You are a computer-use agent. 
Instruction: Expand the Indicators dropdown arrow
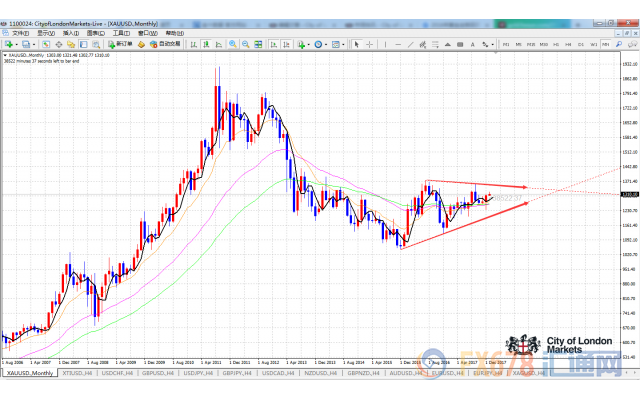coord(308,44)
